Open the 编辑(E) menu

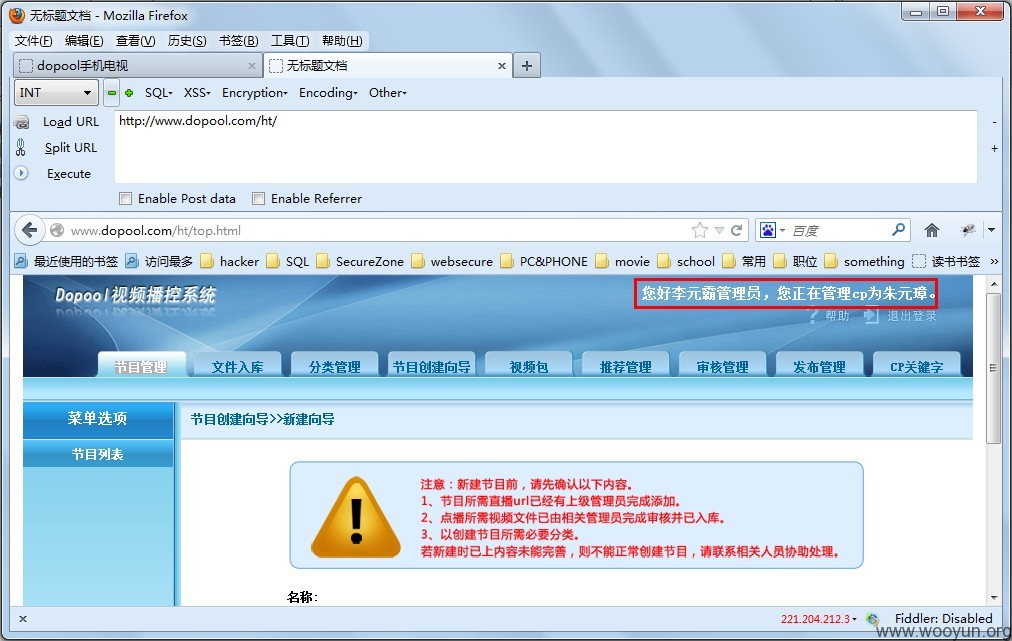84,41
